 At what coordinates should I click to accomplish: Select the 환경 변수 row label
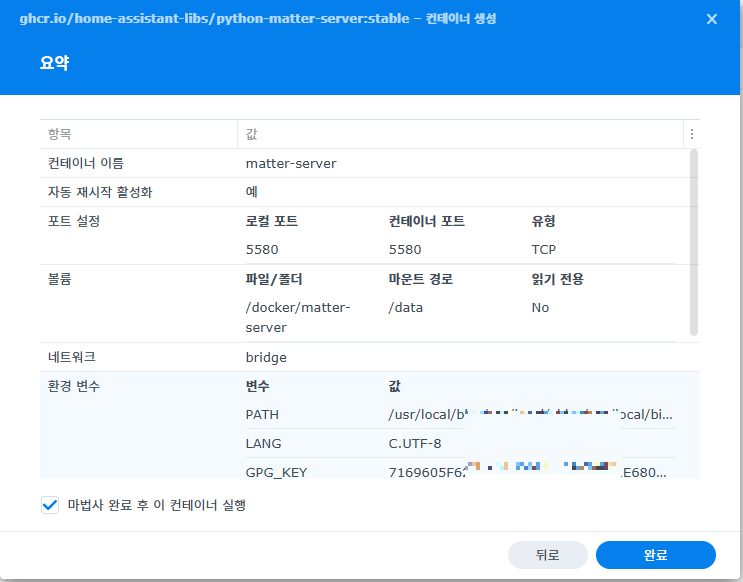[x=74, y=386]
